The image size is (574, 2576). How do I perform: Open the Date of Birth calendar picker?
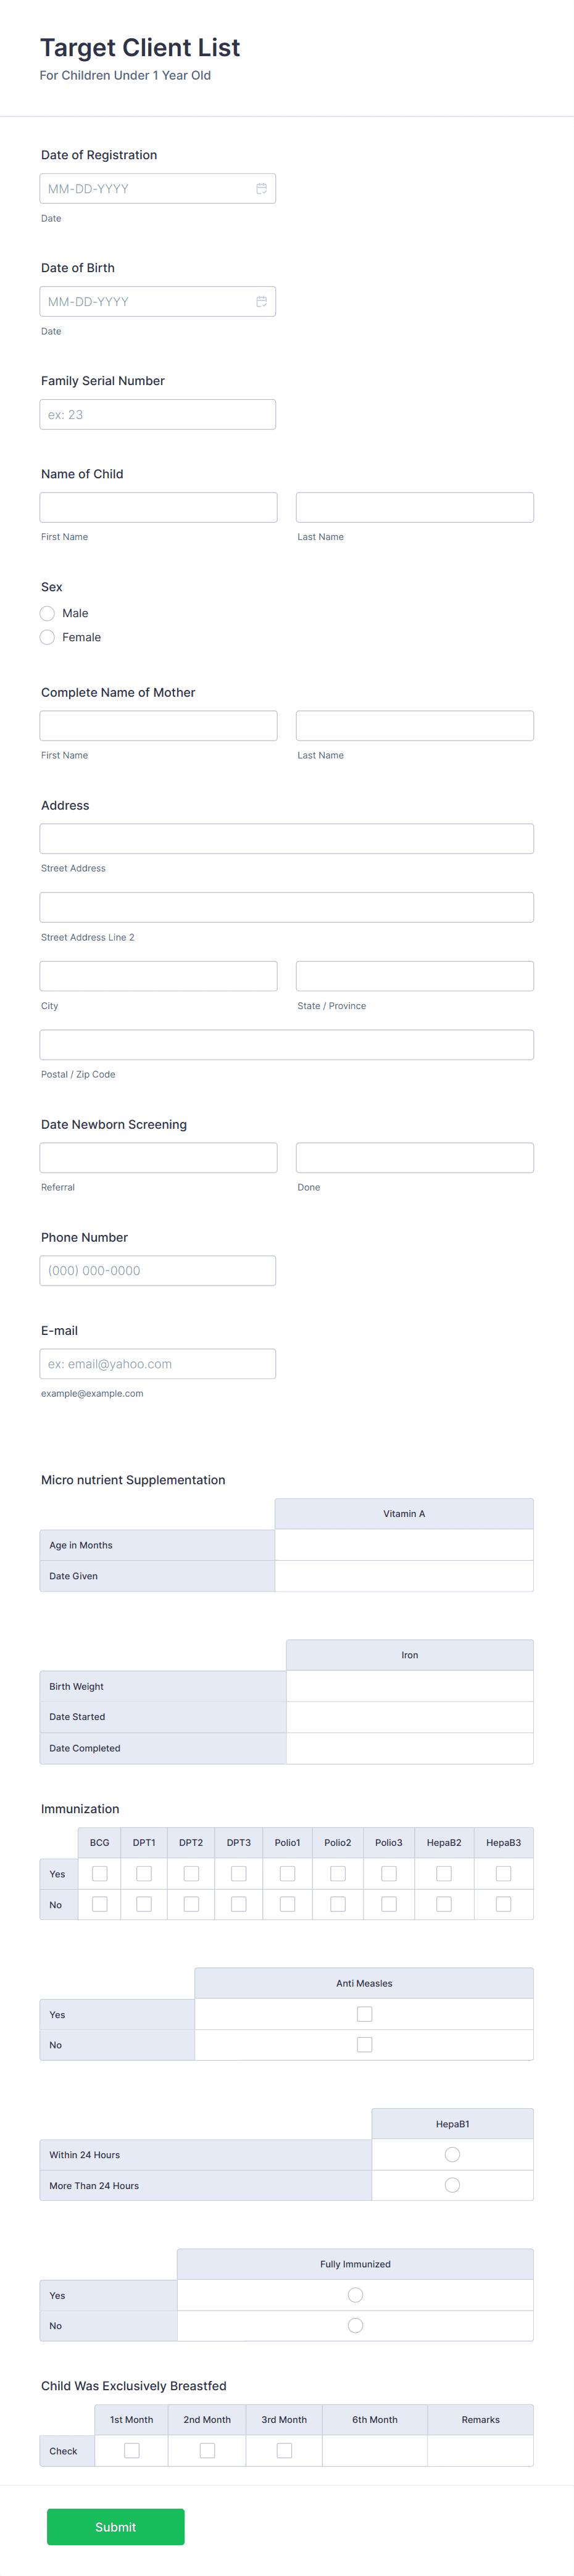point(262,301)
